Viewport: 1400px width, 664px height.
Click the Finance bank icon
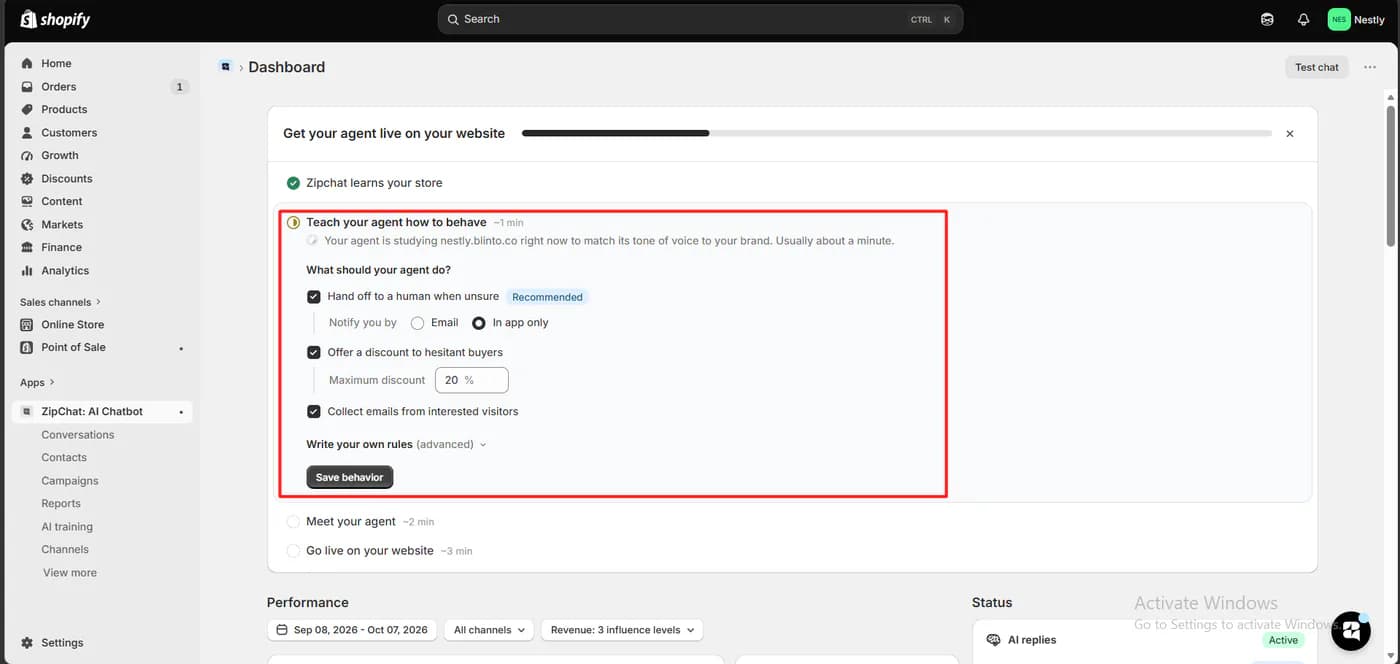[27, 247]
